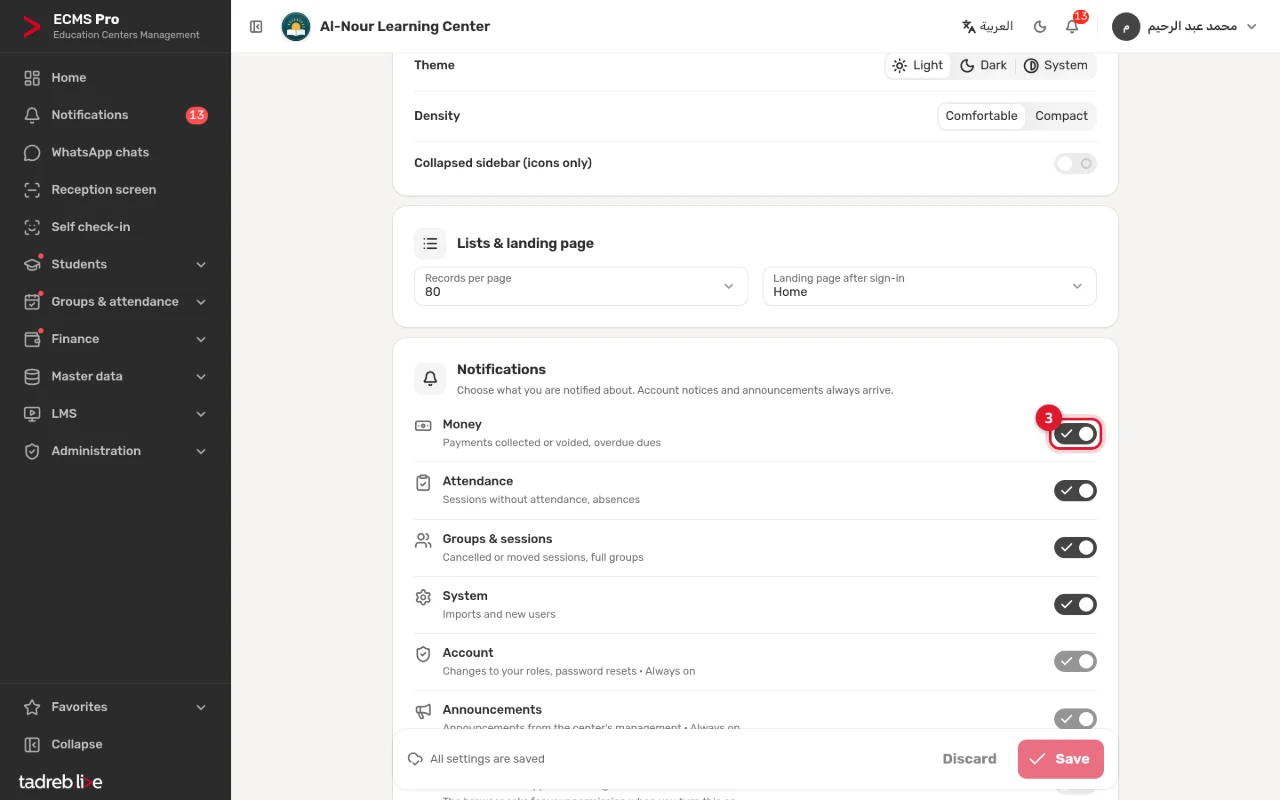
Task: Click the ECMS Pro logo
Action: click(x=32, y=27)
